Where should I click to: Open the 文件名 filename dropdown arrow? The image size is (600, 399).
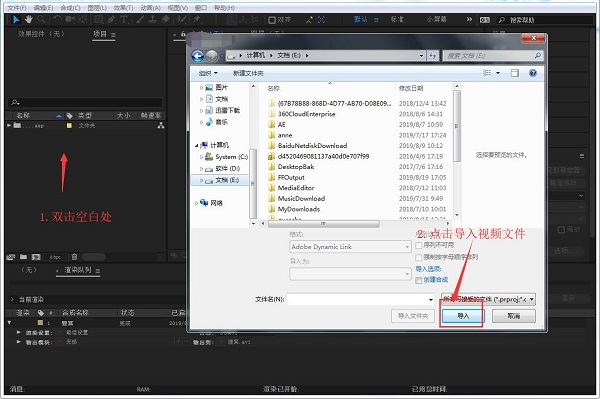click(431, 300)
